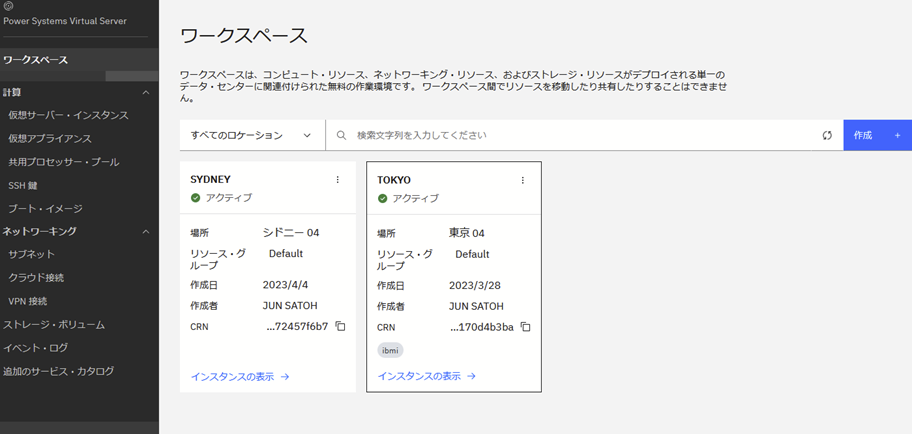This screenshot has width=912, height=434.
Task: Copy the SYDNEY workspace CRN
Action: 341,326
